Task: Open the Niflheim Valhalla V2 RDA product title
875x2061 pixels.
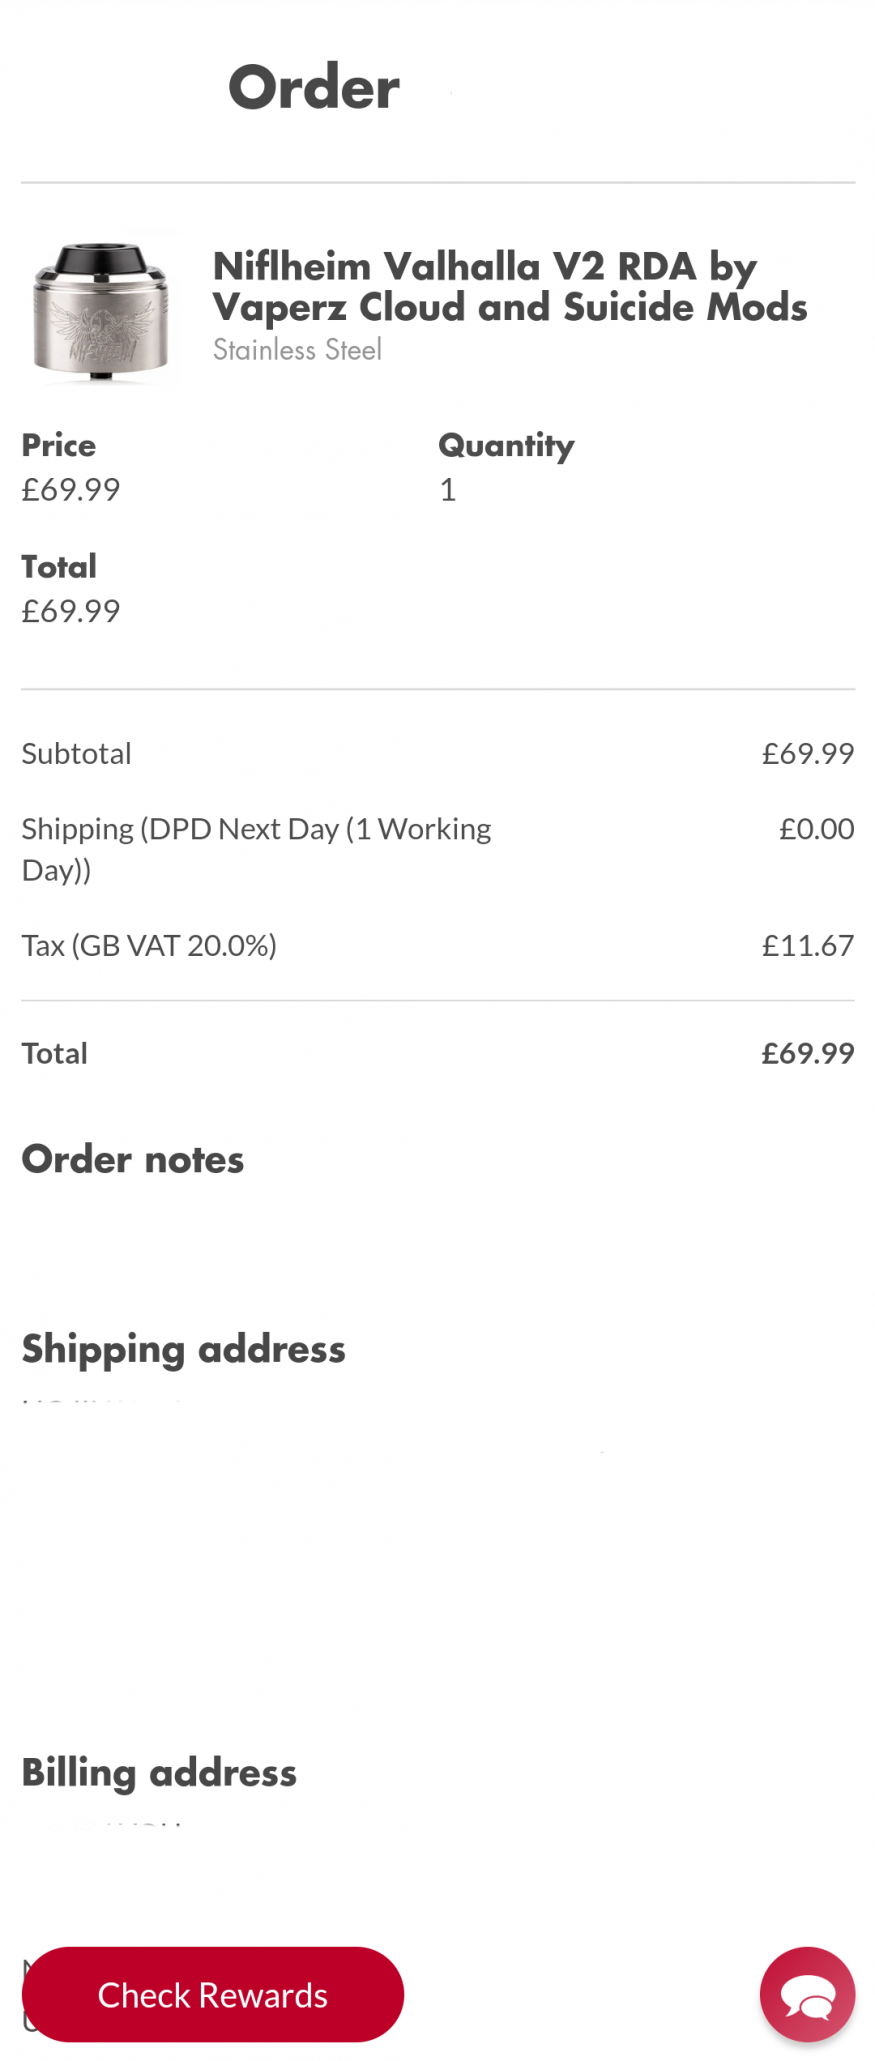Action: click(509, 287)
